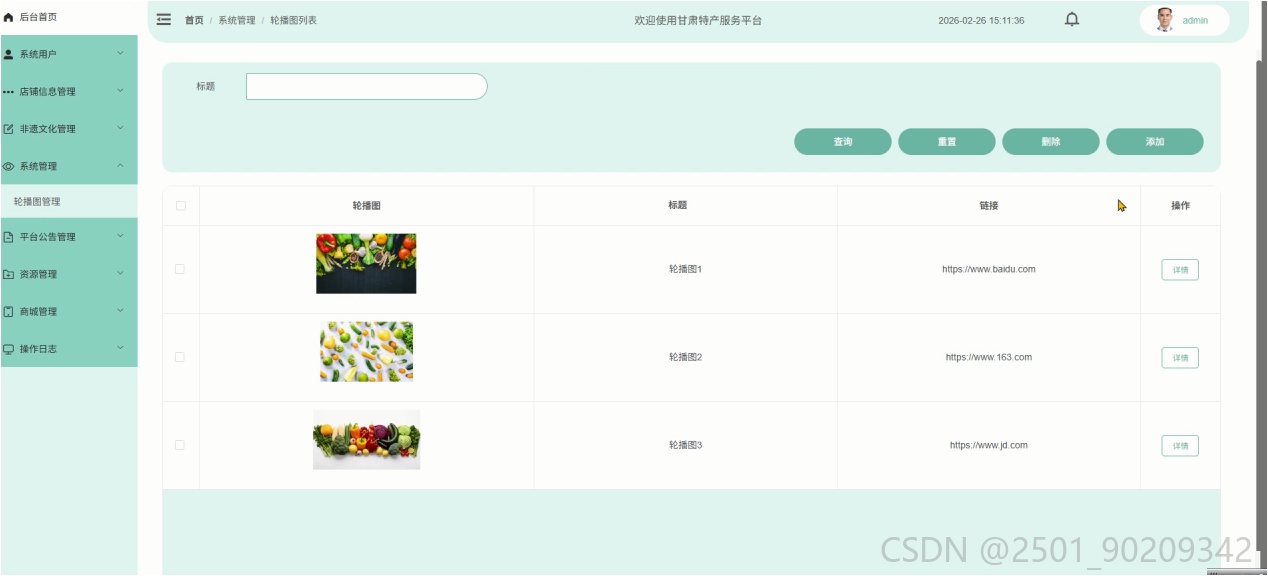Image resolution: width=1268 pixels, height=576 pixels.
Task: Click the home icon beside 后台首页
Action: (x=9, y=17)
